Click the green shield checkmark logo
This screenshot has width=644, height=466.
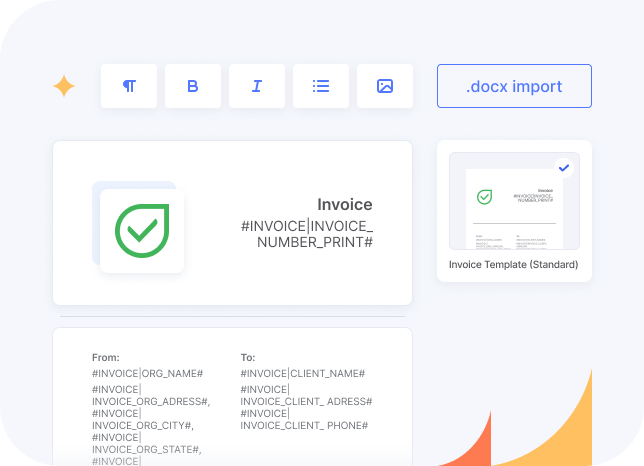pos(142,230)
